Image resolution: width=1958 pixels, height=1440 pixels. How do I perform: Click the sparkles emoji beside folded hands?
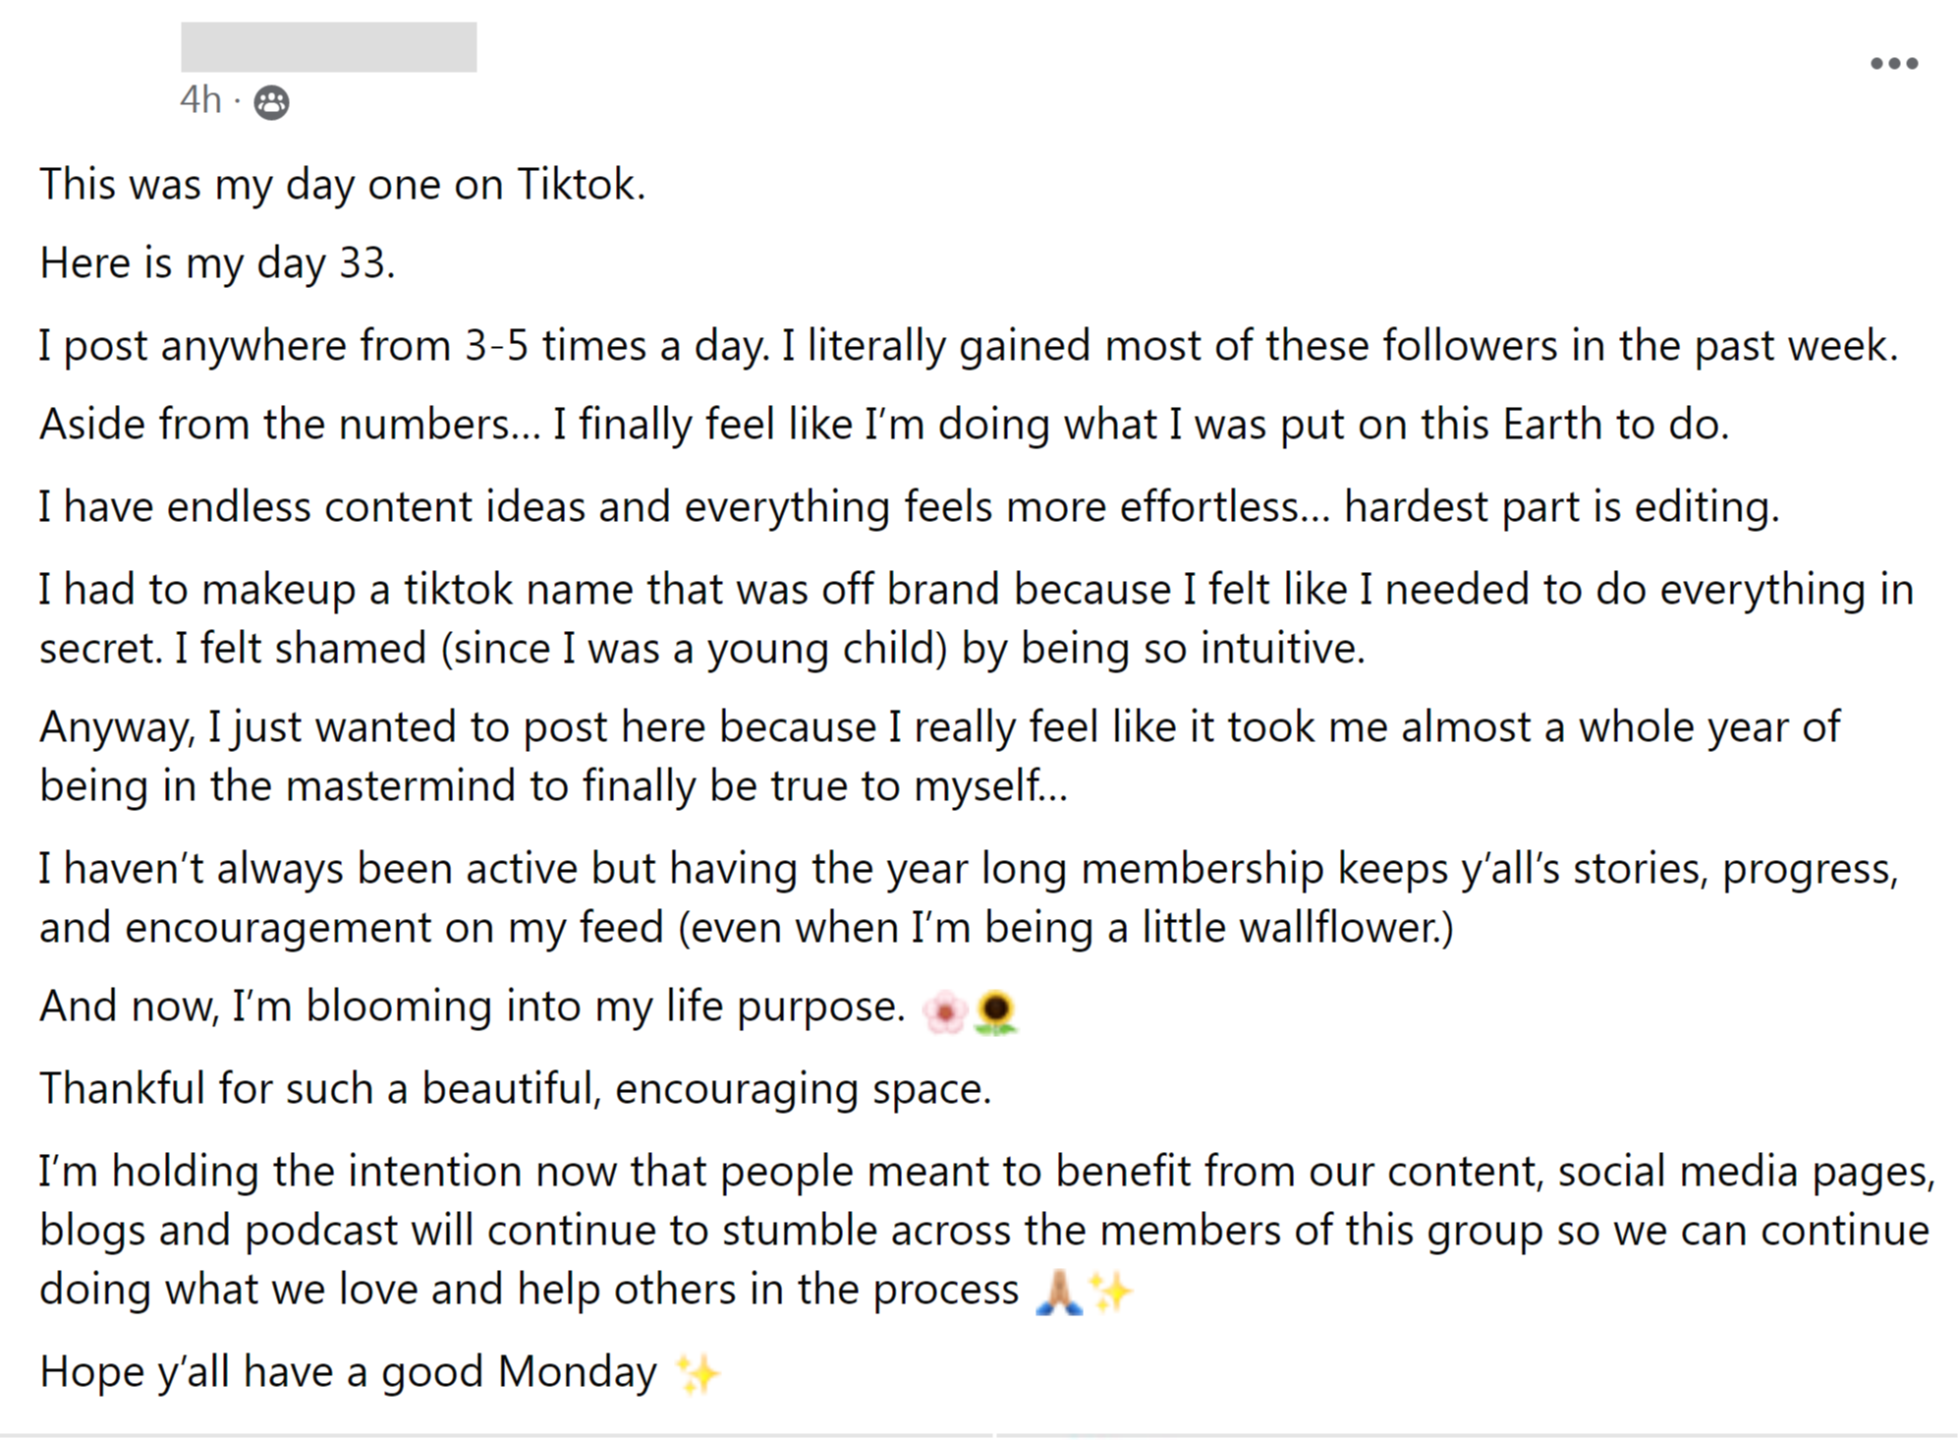coord(1111,1292)
